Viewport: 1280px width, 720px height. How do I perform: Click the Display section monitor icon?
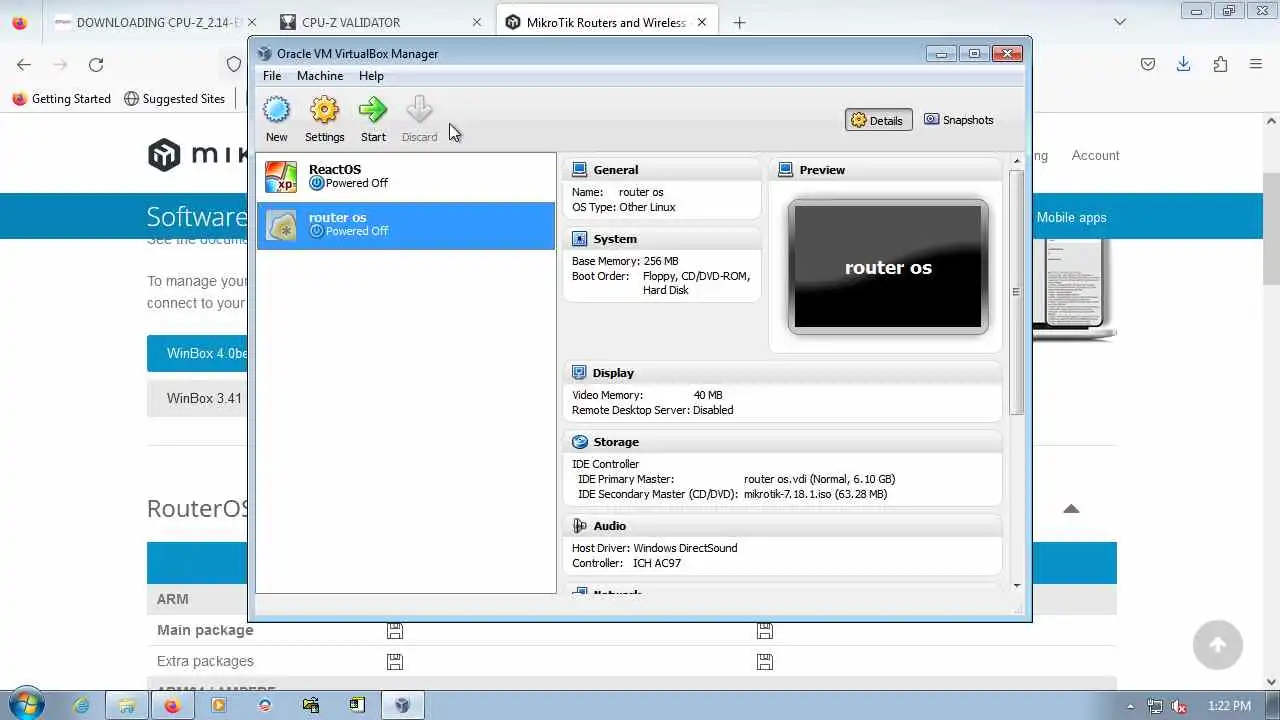point(579,373)
